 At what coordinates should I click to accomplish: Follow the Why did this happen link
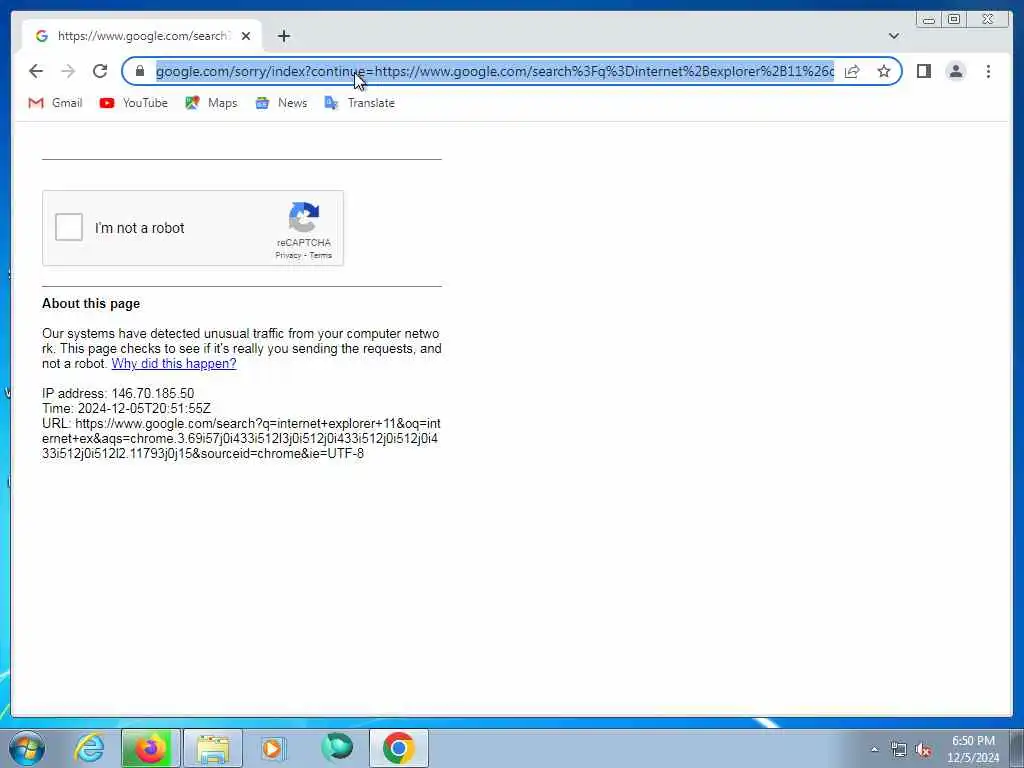coord(174,364)
